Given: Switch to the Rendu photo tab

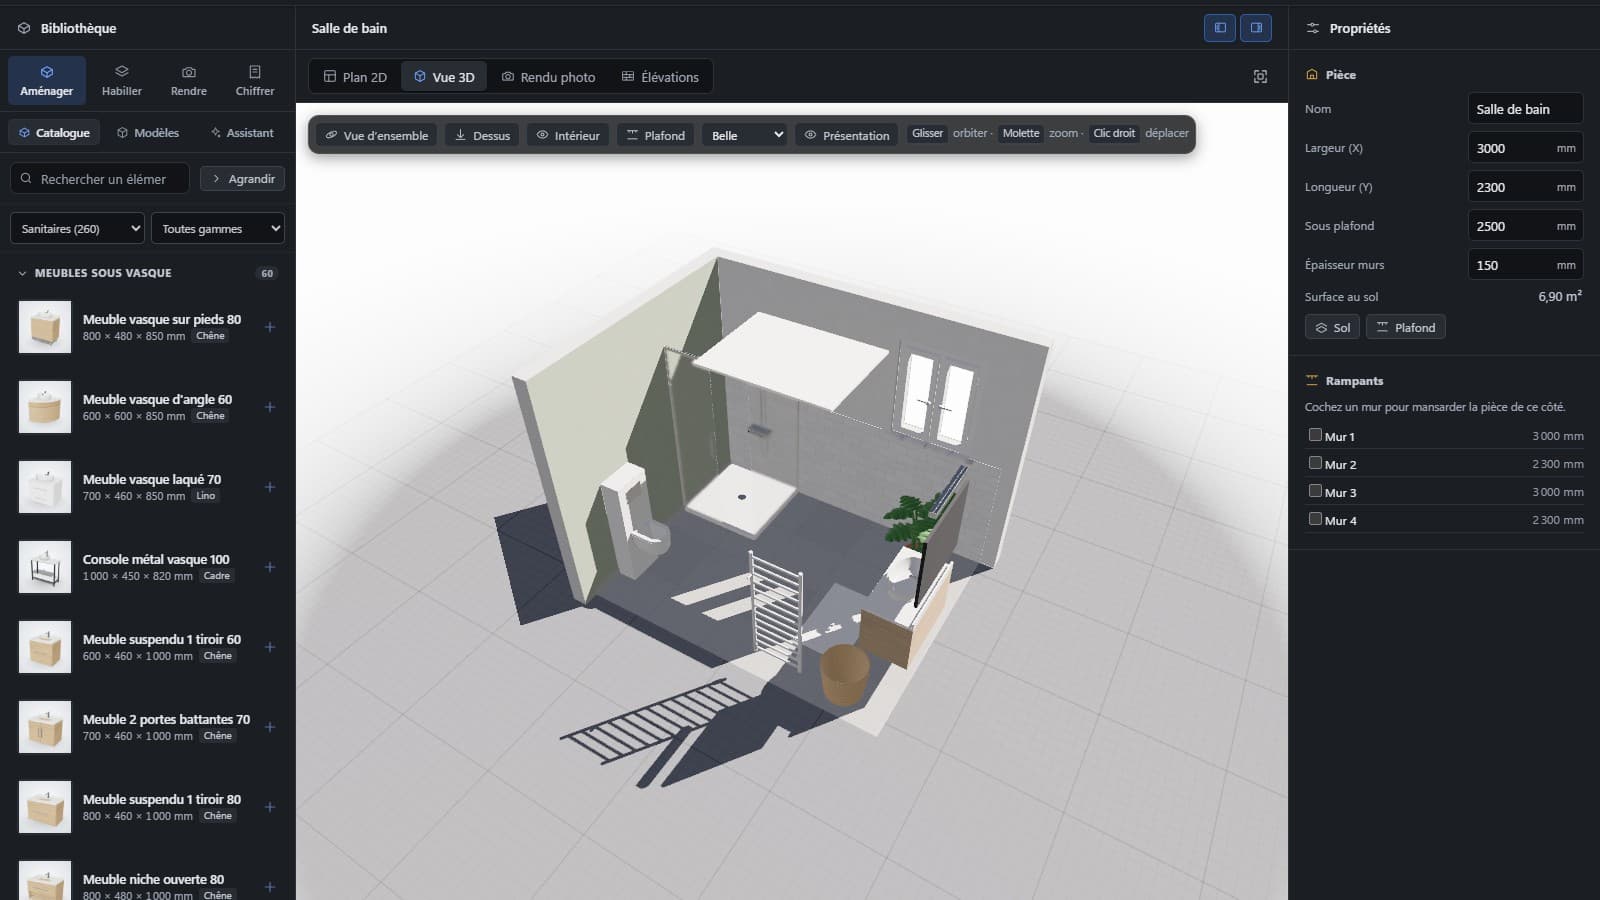Looking at the screenshot, I should 548,77.
